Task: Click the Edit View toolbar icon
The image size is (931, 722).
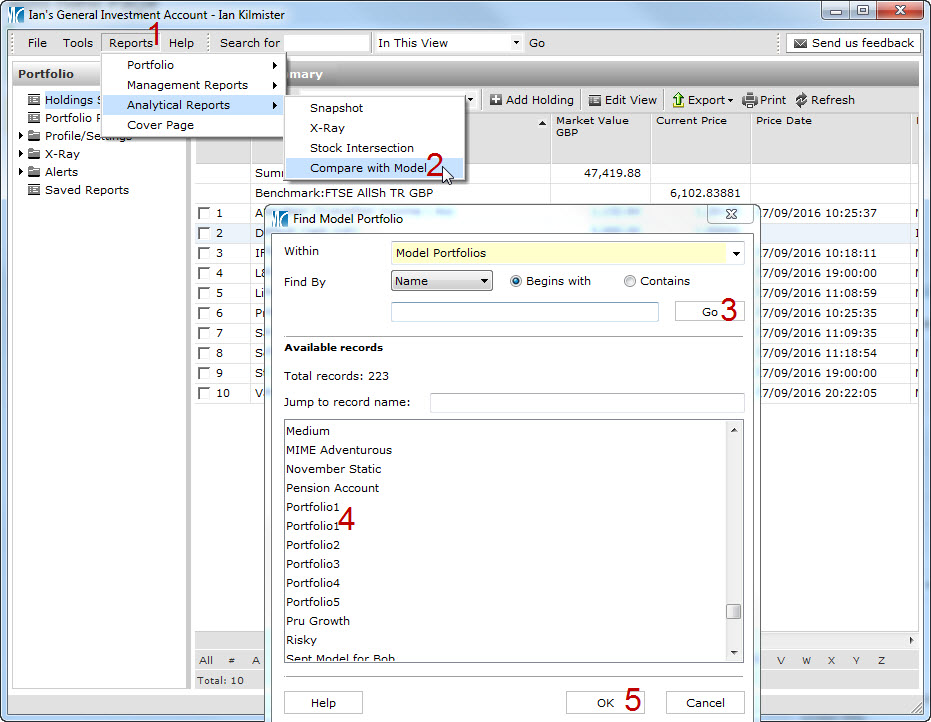Action: (595, 100)
